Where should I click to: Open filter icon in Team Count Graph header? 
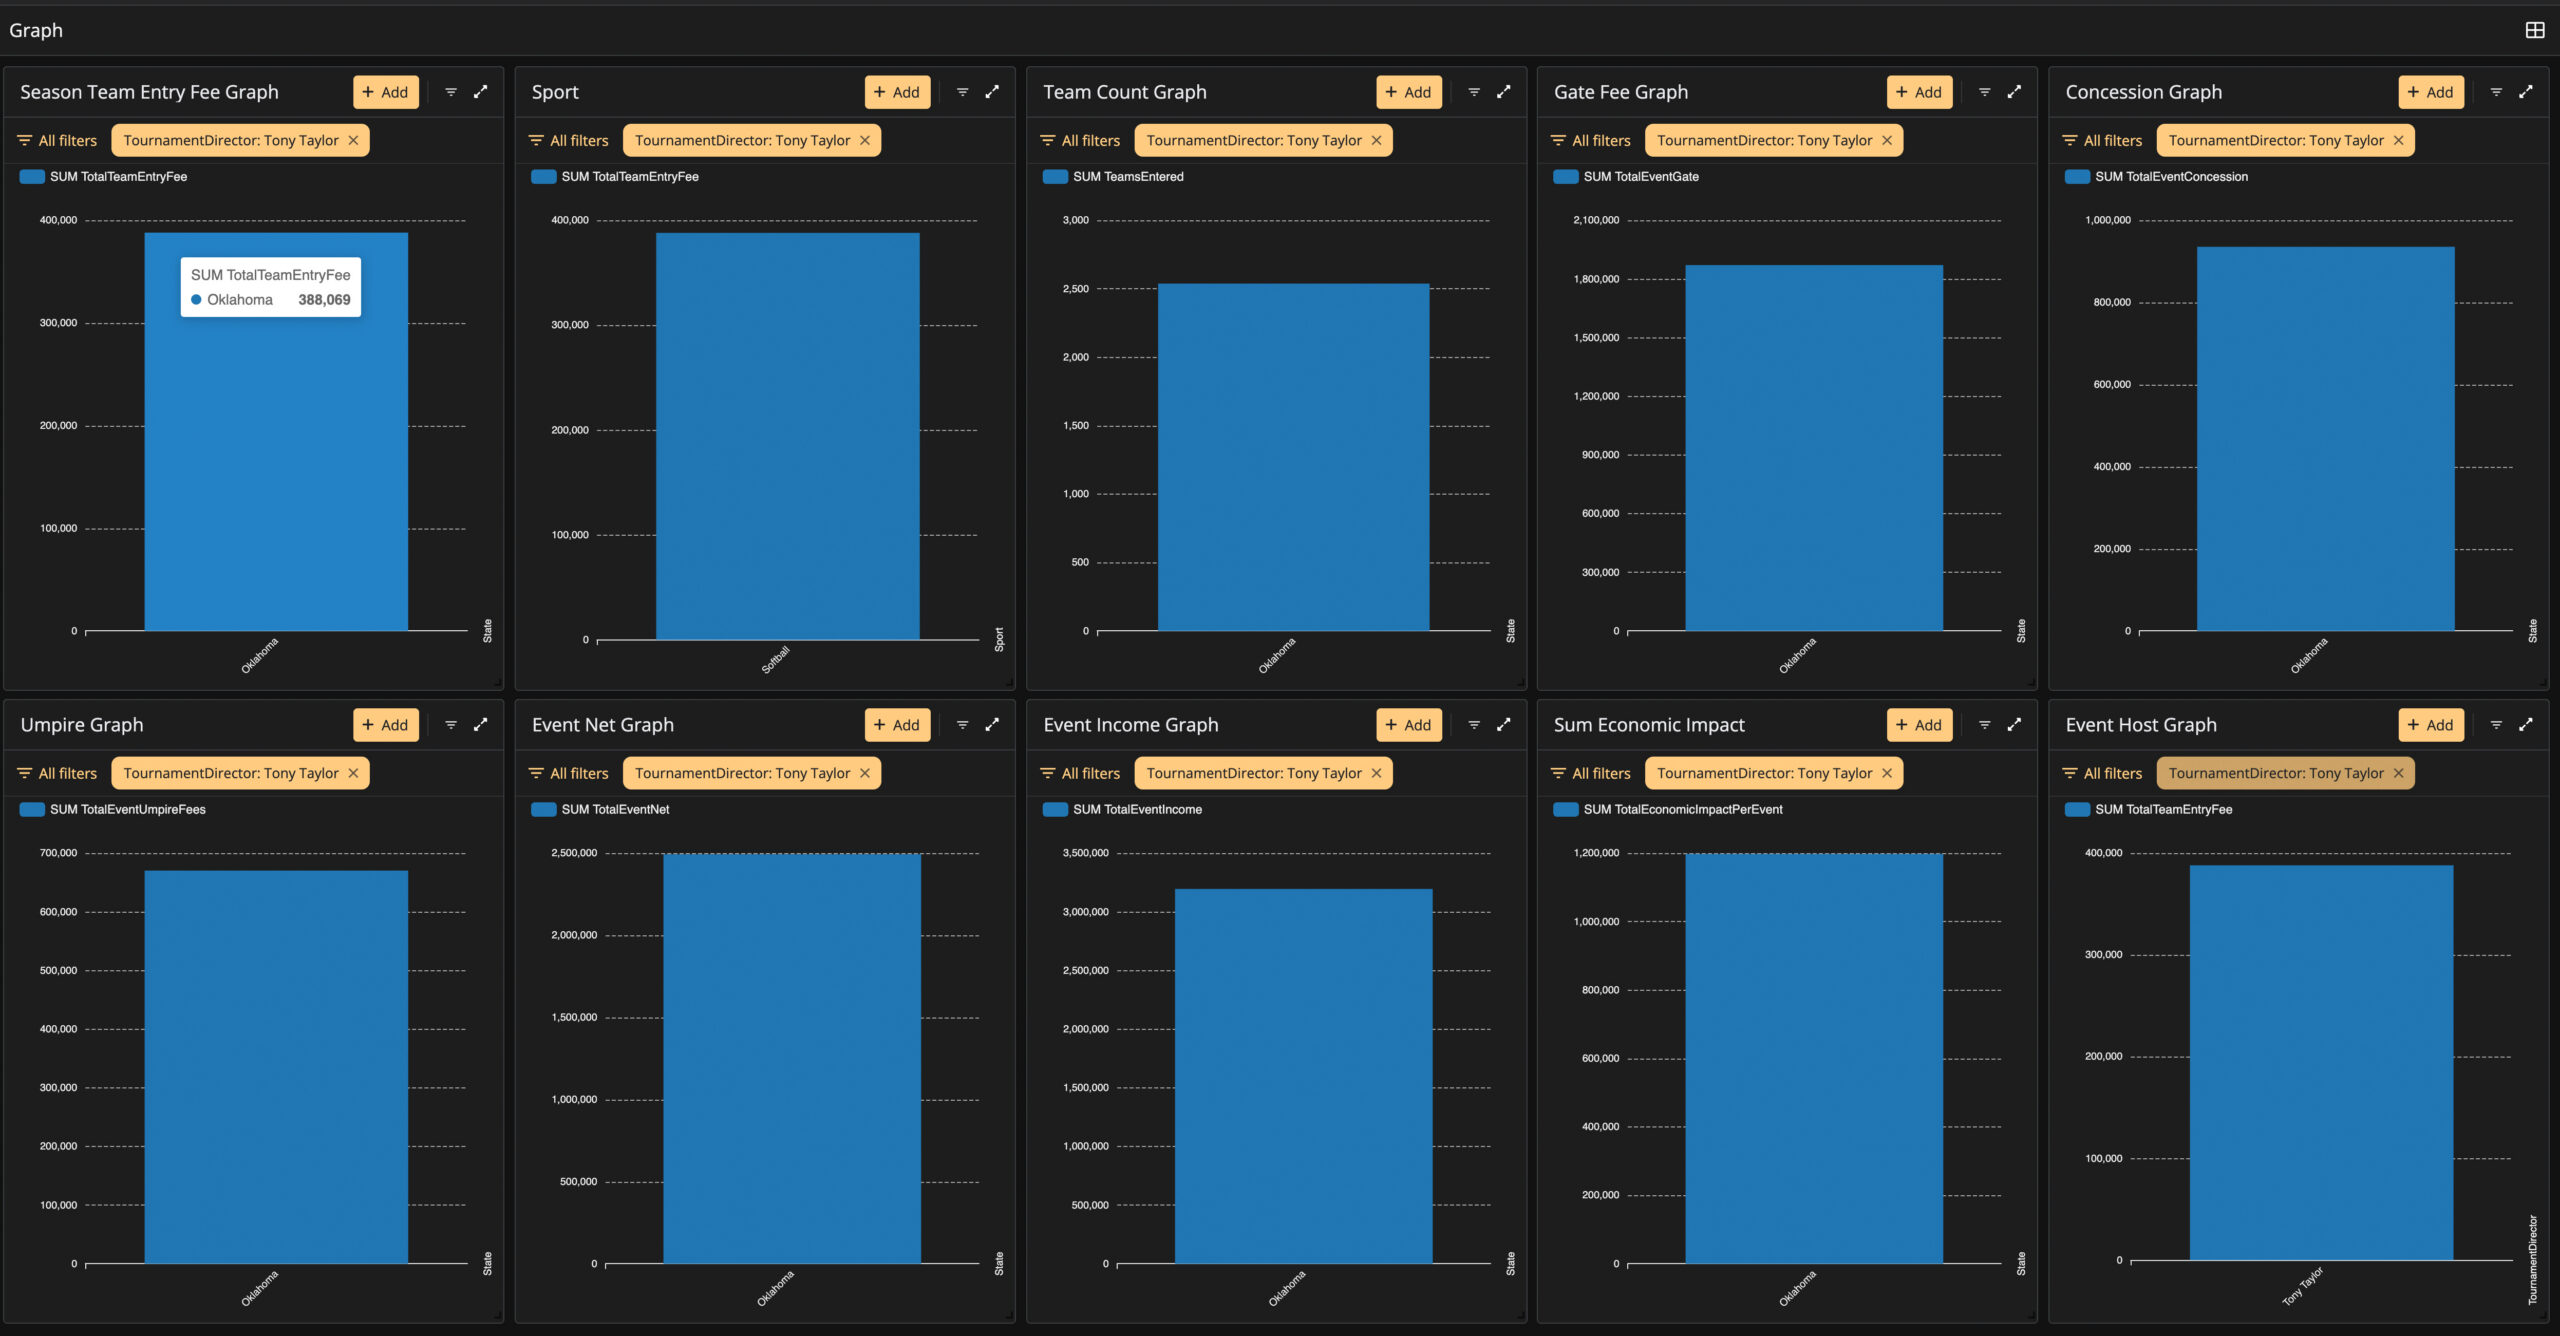1474,92
